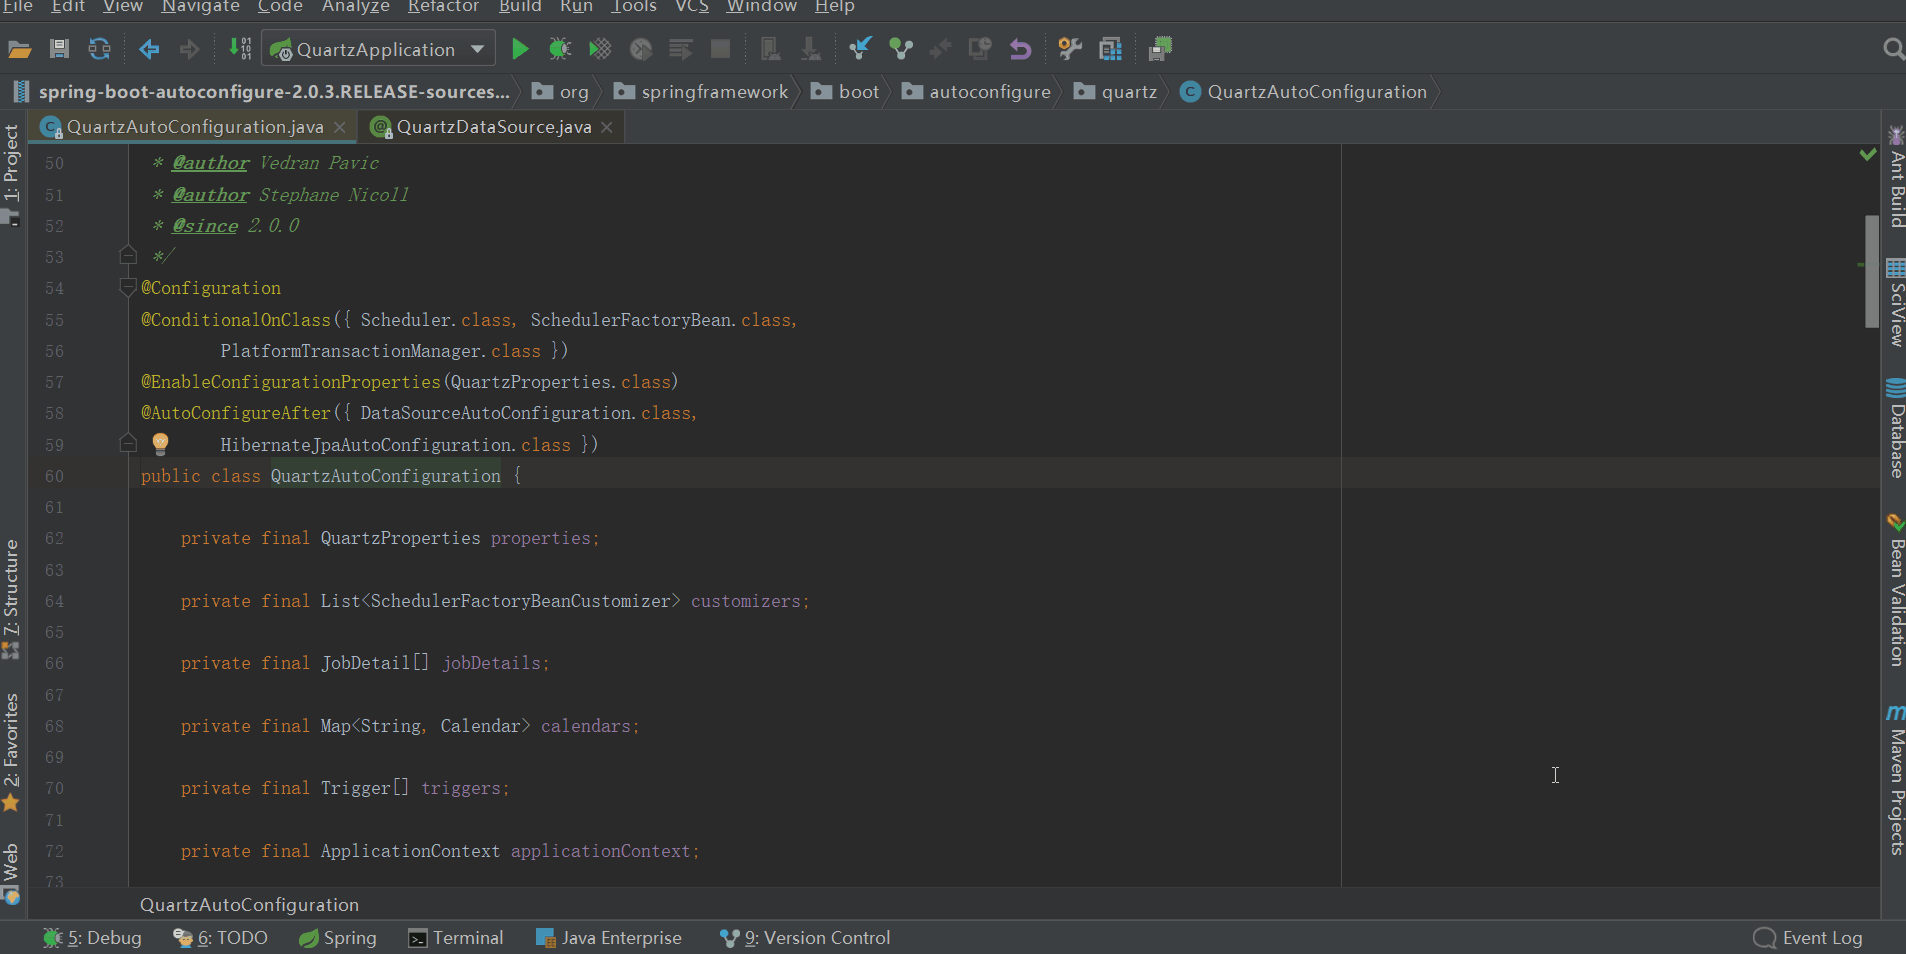Open the Java Enterprise tool window

pos(609,938)
